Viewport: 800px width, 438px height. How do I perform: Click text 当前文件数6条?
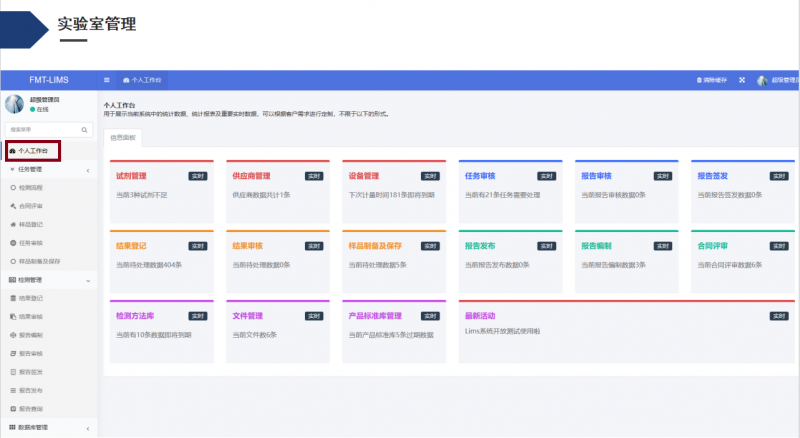[x=255, y=335]
